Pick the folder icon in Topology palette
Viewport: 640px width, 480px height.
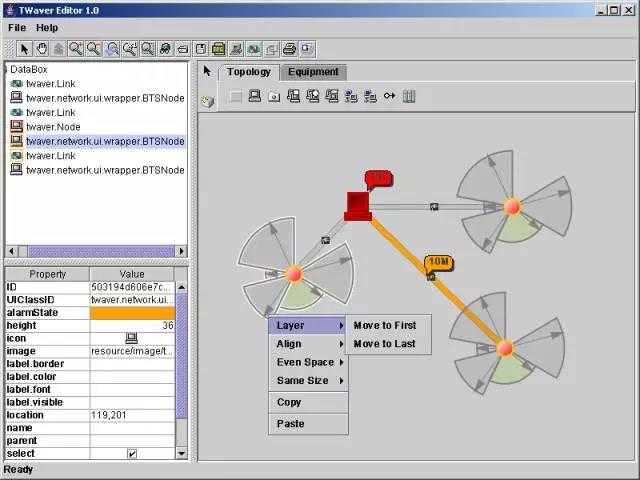click(x=274, y=96)
